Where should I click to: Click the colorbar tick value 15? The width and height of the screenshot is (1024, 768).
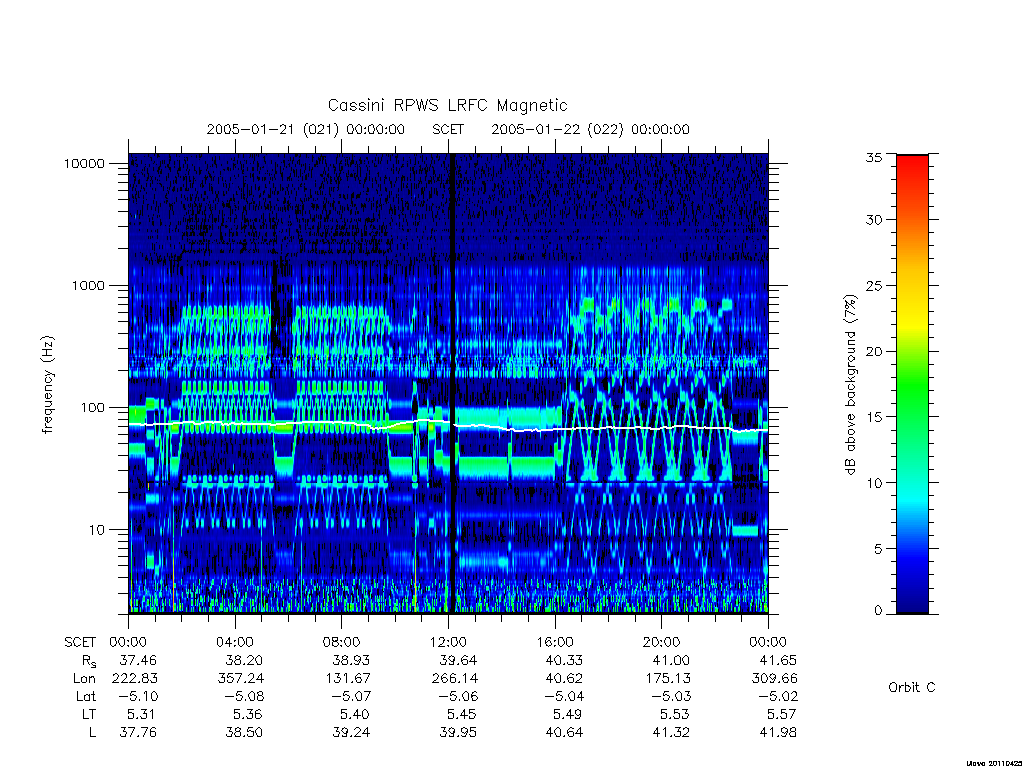874,417
